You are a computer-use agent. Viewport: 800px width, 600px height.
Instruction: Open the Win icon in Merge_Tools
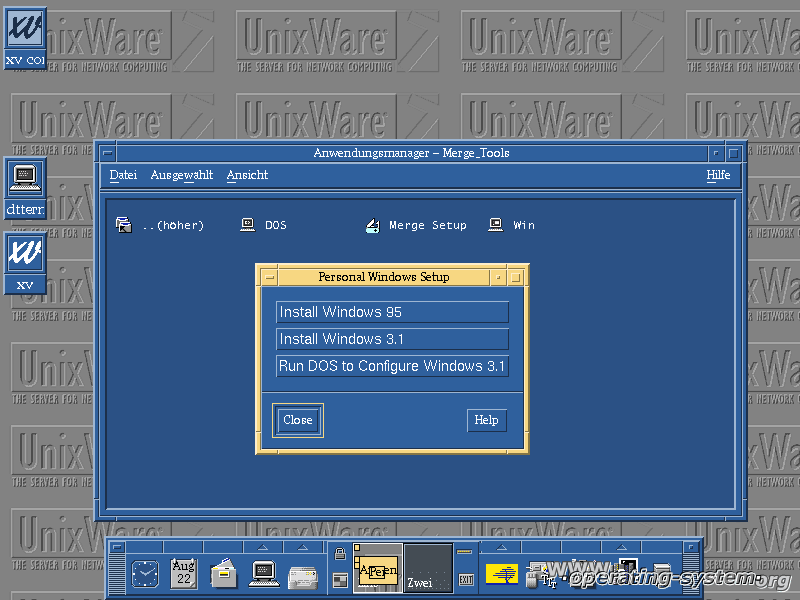point(495,224)
